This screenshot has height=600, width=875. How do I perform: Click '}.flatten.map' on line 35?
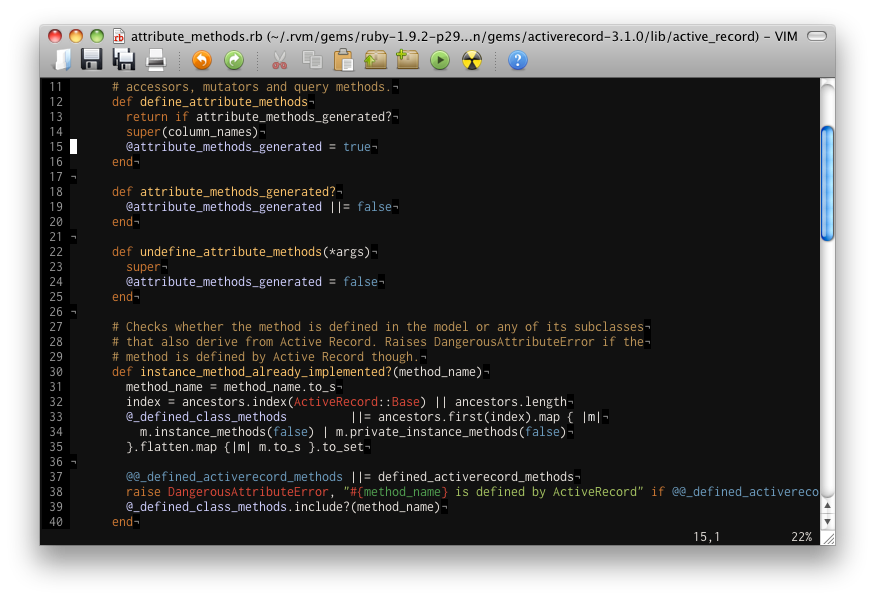click(171, 447)
